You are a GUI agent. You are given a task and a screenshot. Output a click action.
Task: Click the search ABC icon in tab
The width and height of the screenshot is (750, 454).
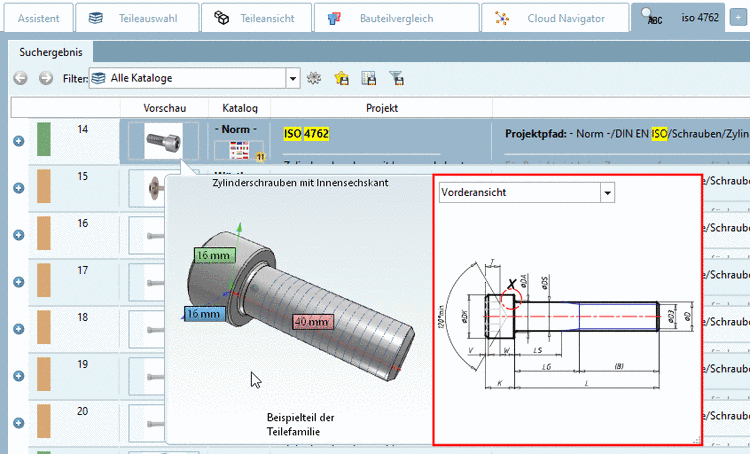[x=652, y=17]
